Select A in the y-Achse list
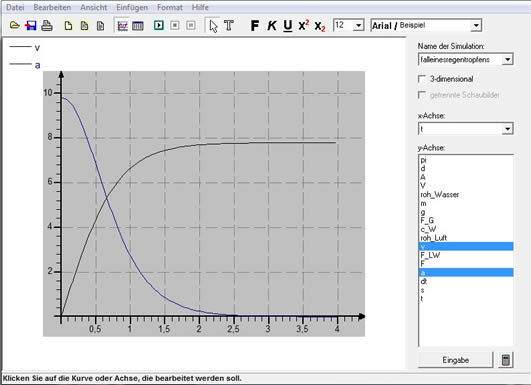 pyautogui.click(x=466, y=177)
